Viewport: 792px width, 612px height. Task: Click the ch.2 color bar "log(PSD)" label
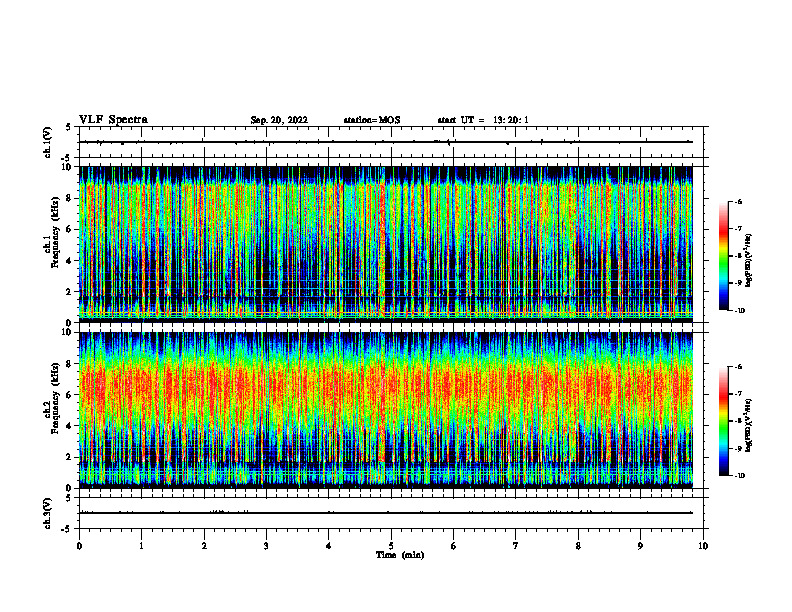(749, 426)
